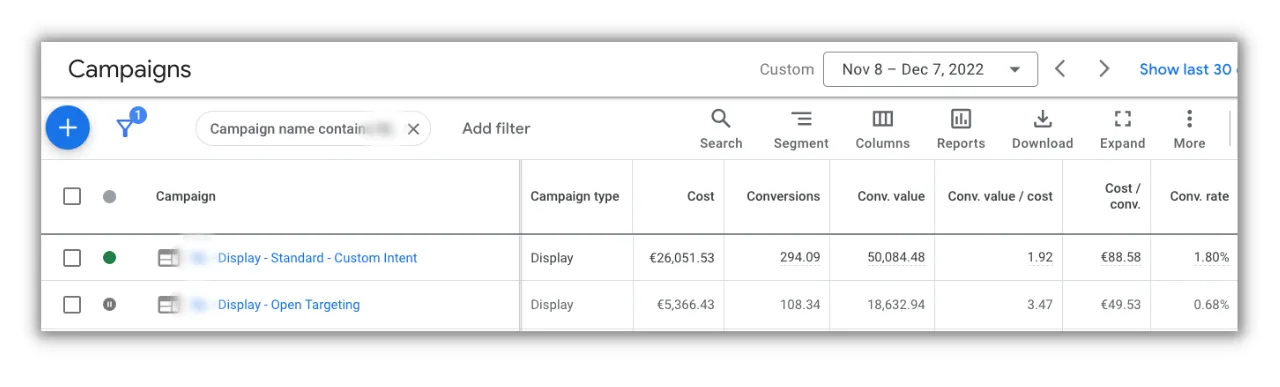Click the Custom label beside date range
The image size is (1280, 387).
[x=787, y=70]
